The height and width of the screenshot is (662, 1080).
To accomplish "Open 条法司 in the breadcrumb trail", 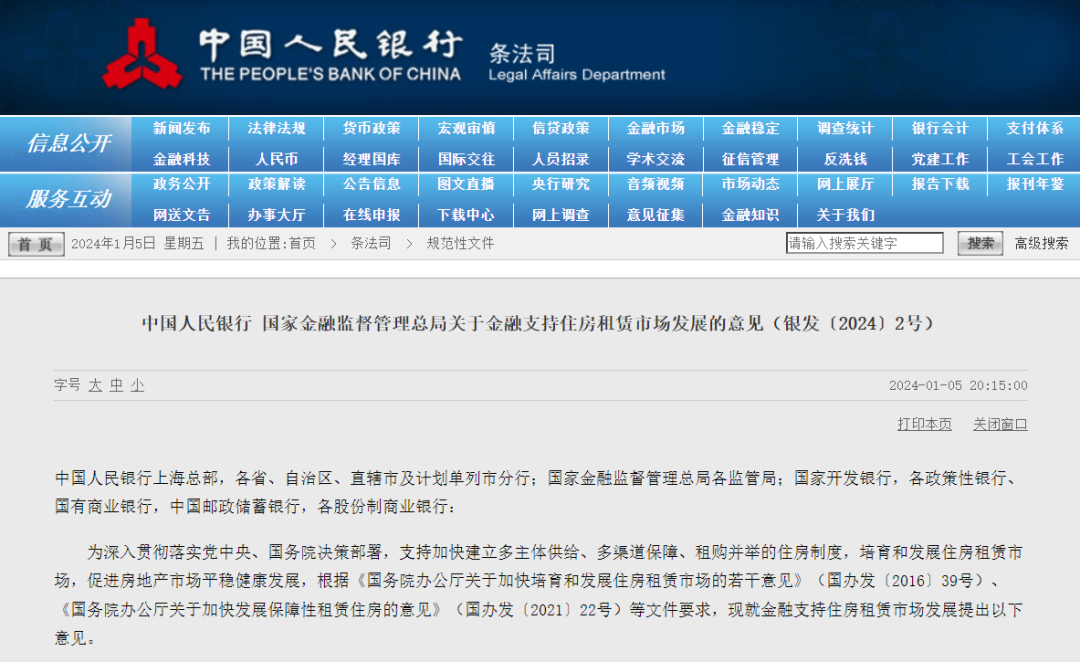I will pos(371,243).
